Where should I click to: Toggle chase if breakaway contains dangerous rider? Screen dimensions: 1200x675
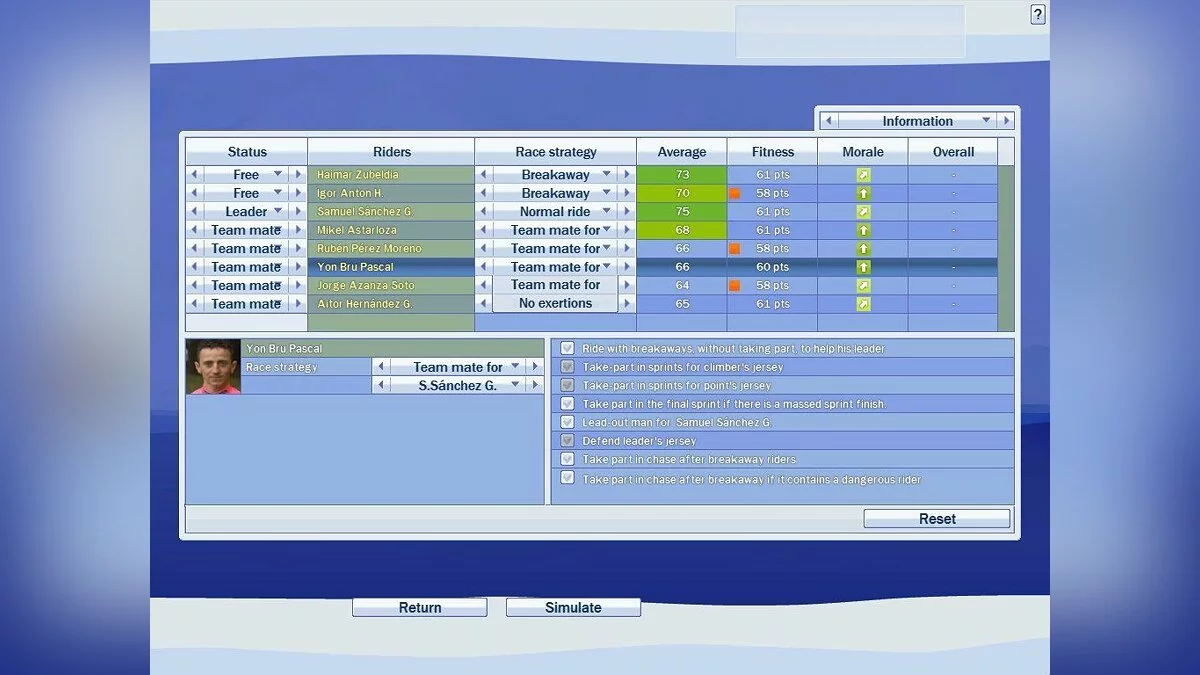(567, 478)
